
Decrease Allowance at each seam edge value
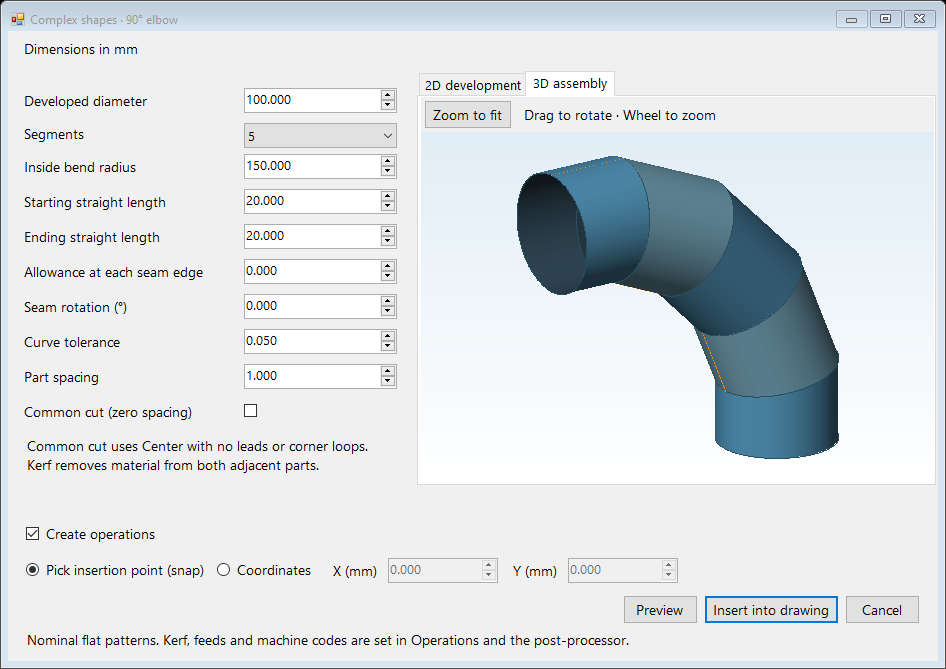pyautogui.click(x=388, y=276)
